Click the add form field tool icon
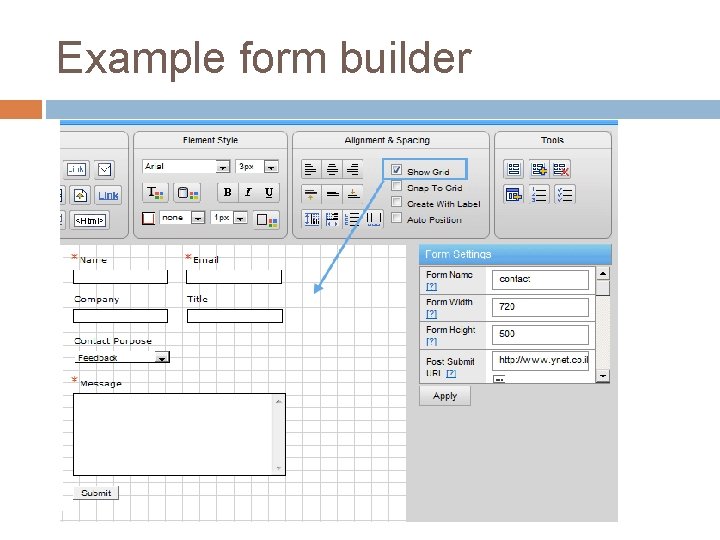This screenshot has height=540, width=720. click(x=539, y=169)
